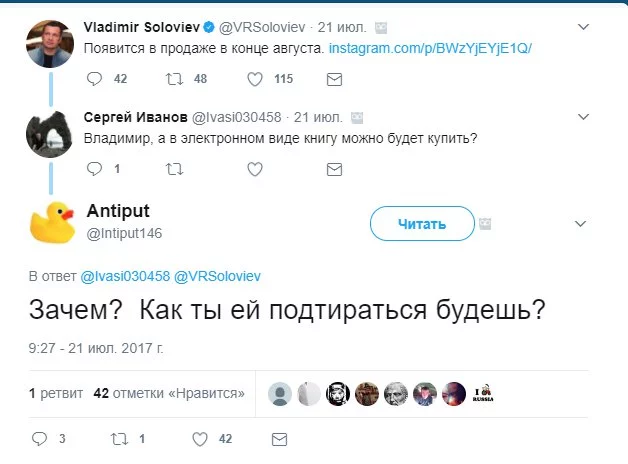Like Soloviev's tweet with 115 likes
The image size is (628, 464).
(255, 79)
